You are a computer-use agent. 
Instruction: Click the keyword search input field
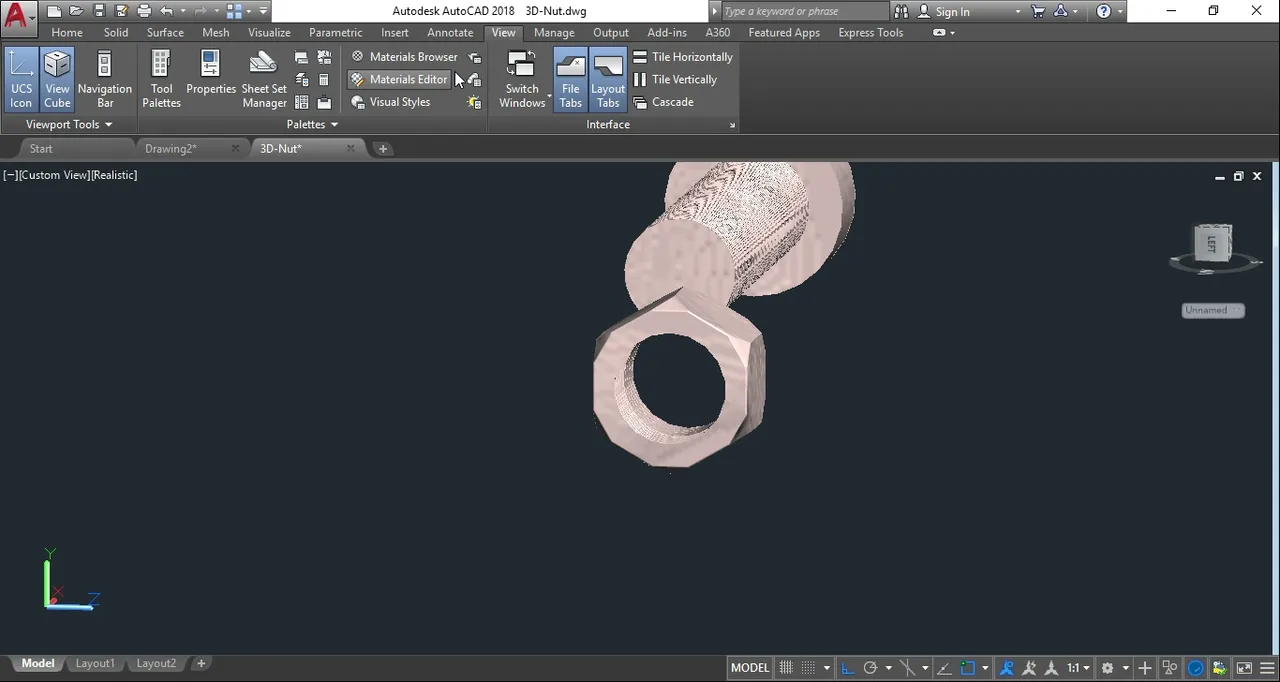803,12
